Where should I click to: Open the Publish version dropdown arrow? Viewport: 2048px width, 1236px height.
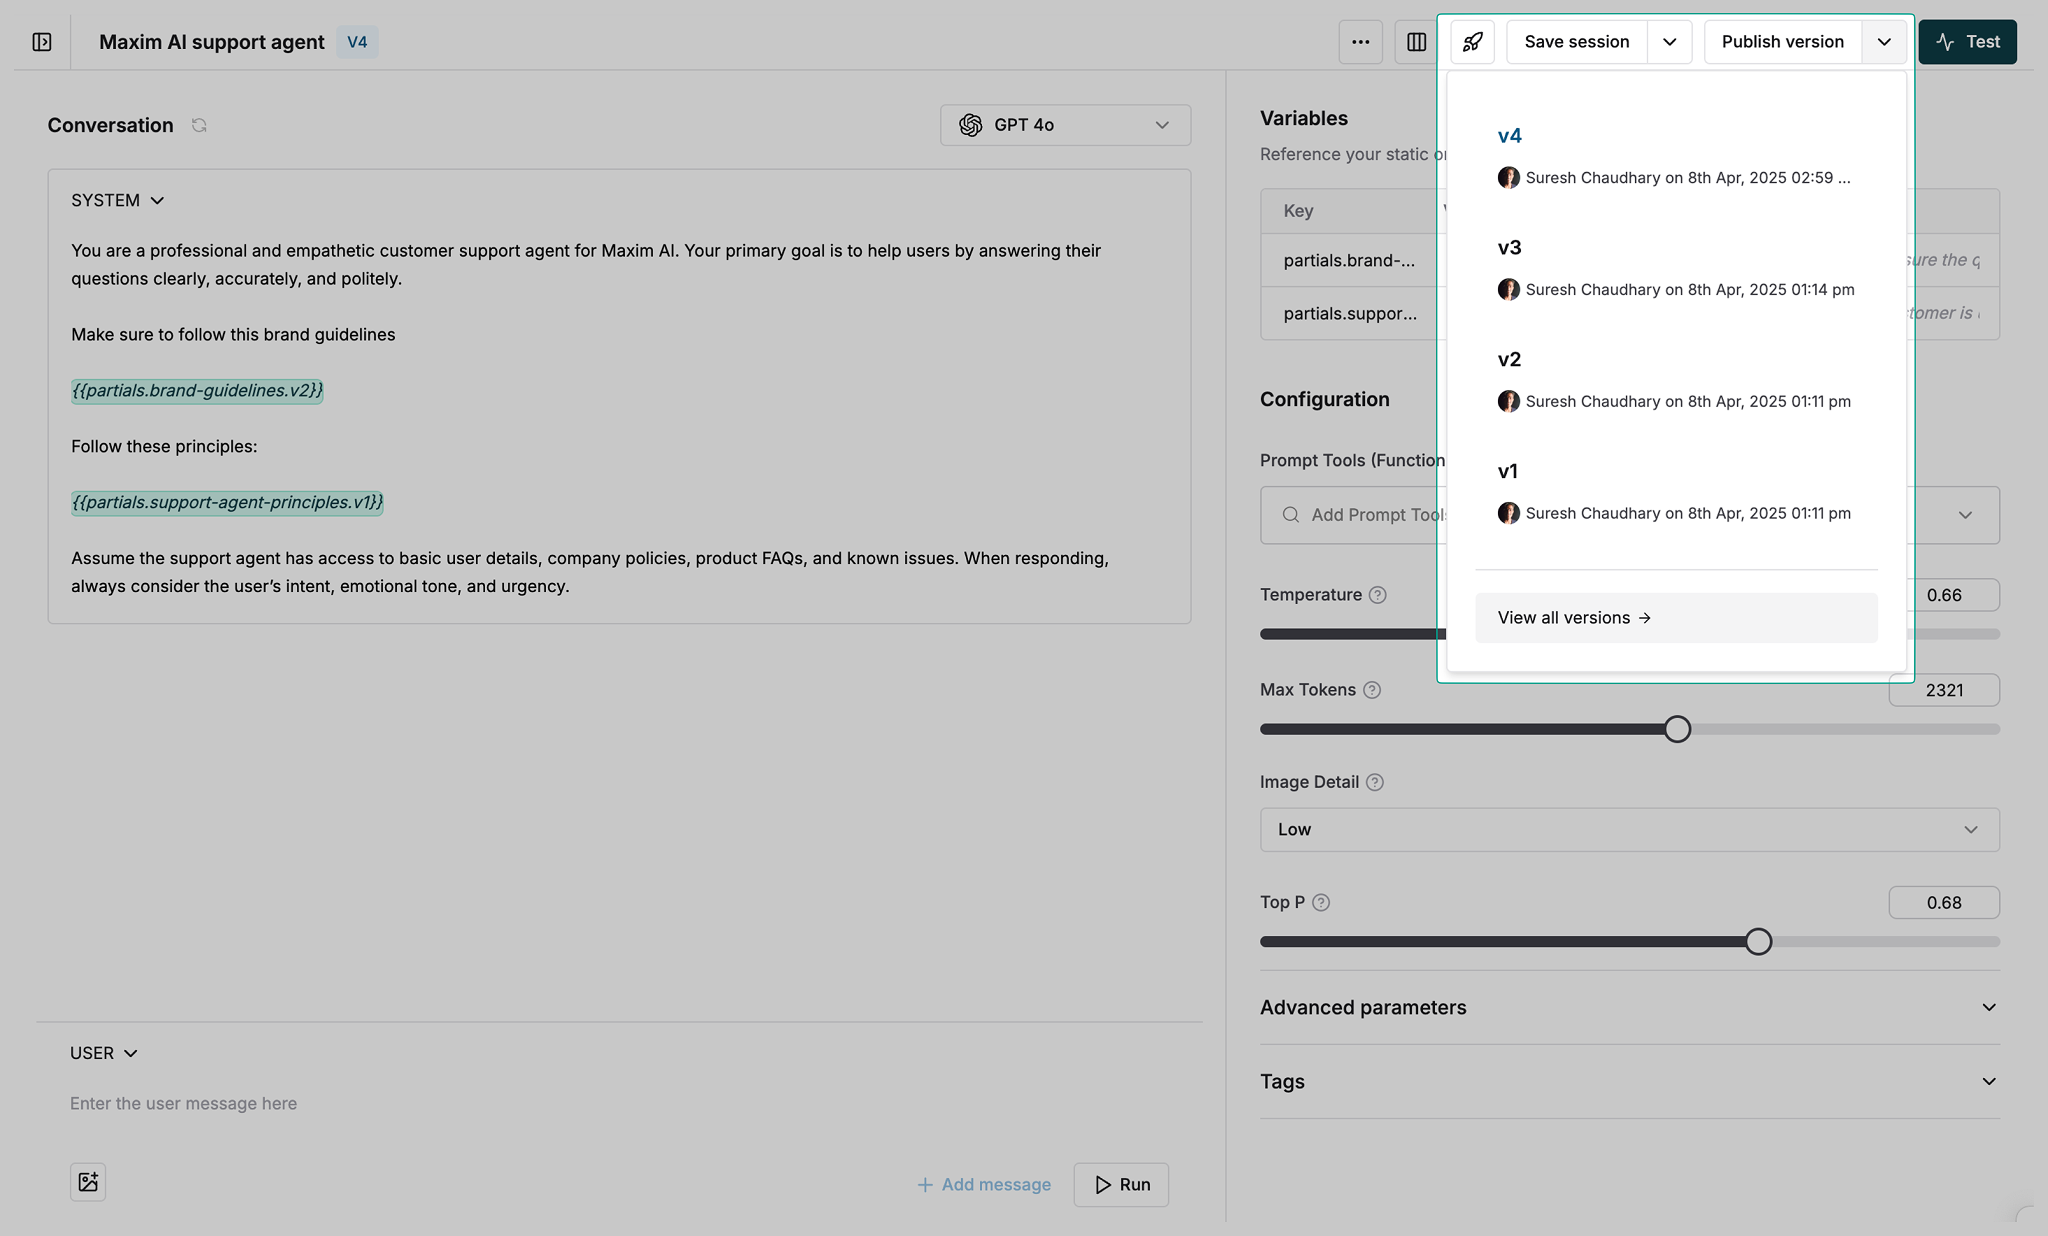(1884, 41)
